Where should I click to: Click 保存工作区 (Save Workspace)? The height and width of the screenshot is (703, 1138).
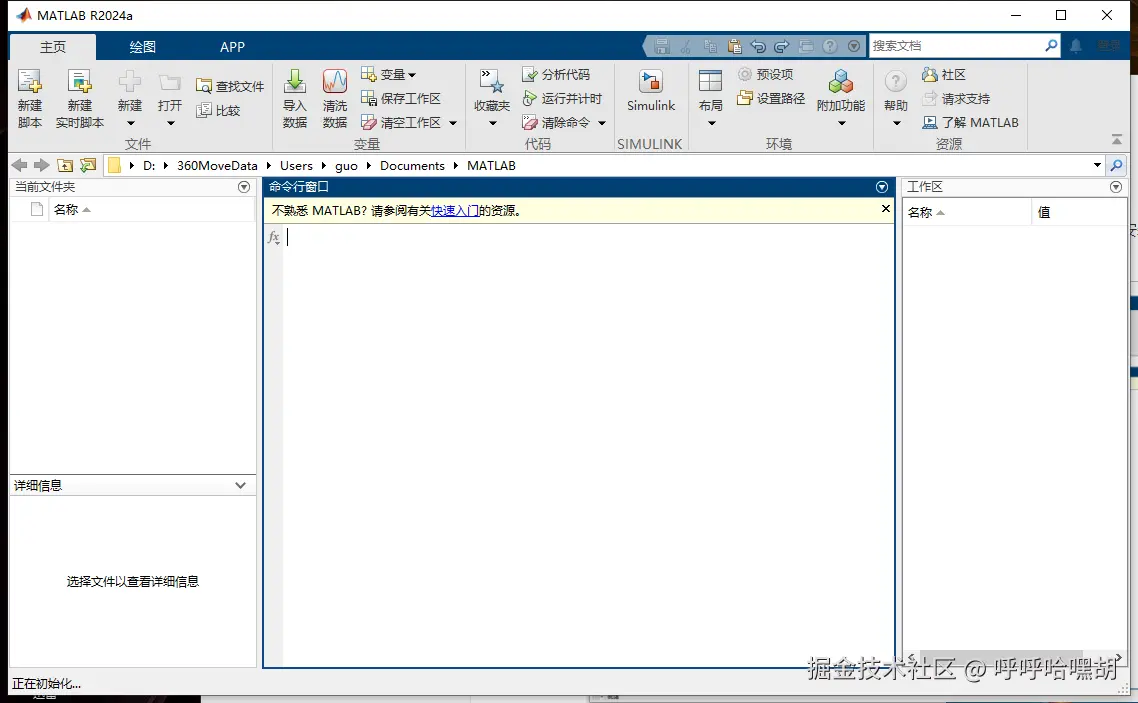[x=401, y=98]
